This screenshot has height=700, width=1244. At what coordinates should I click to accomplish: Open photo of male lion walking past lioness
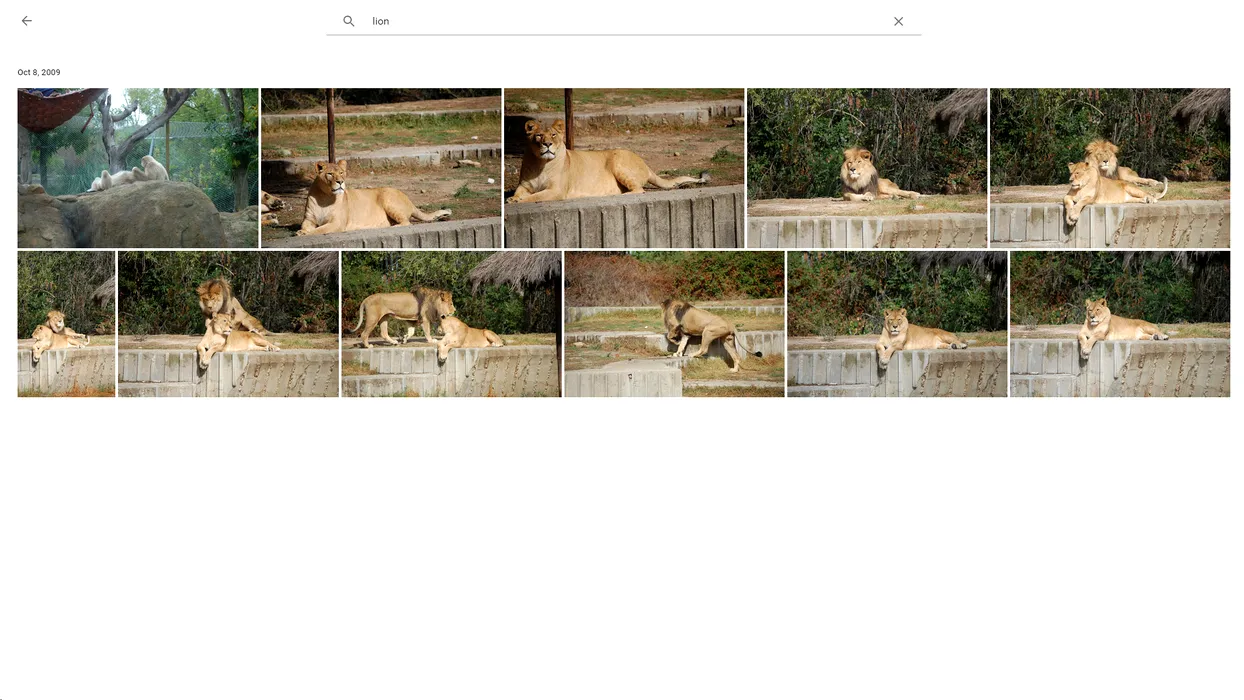pos(451,323)
